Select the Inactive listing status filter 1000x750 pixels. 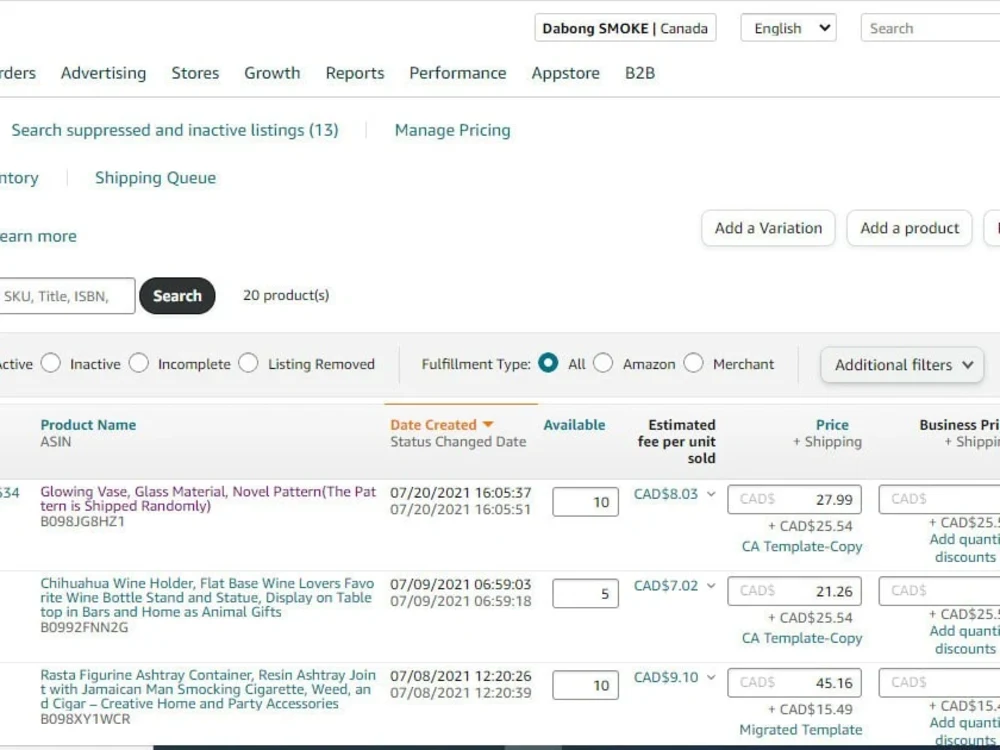pos(51,364)
